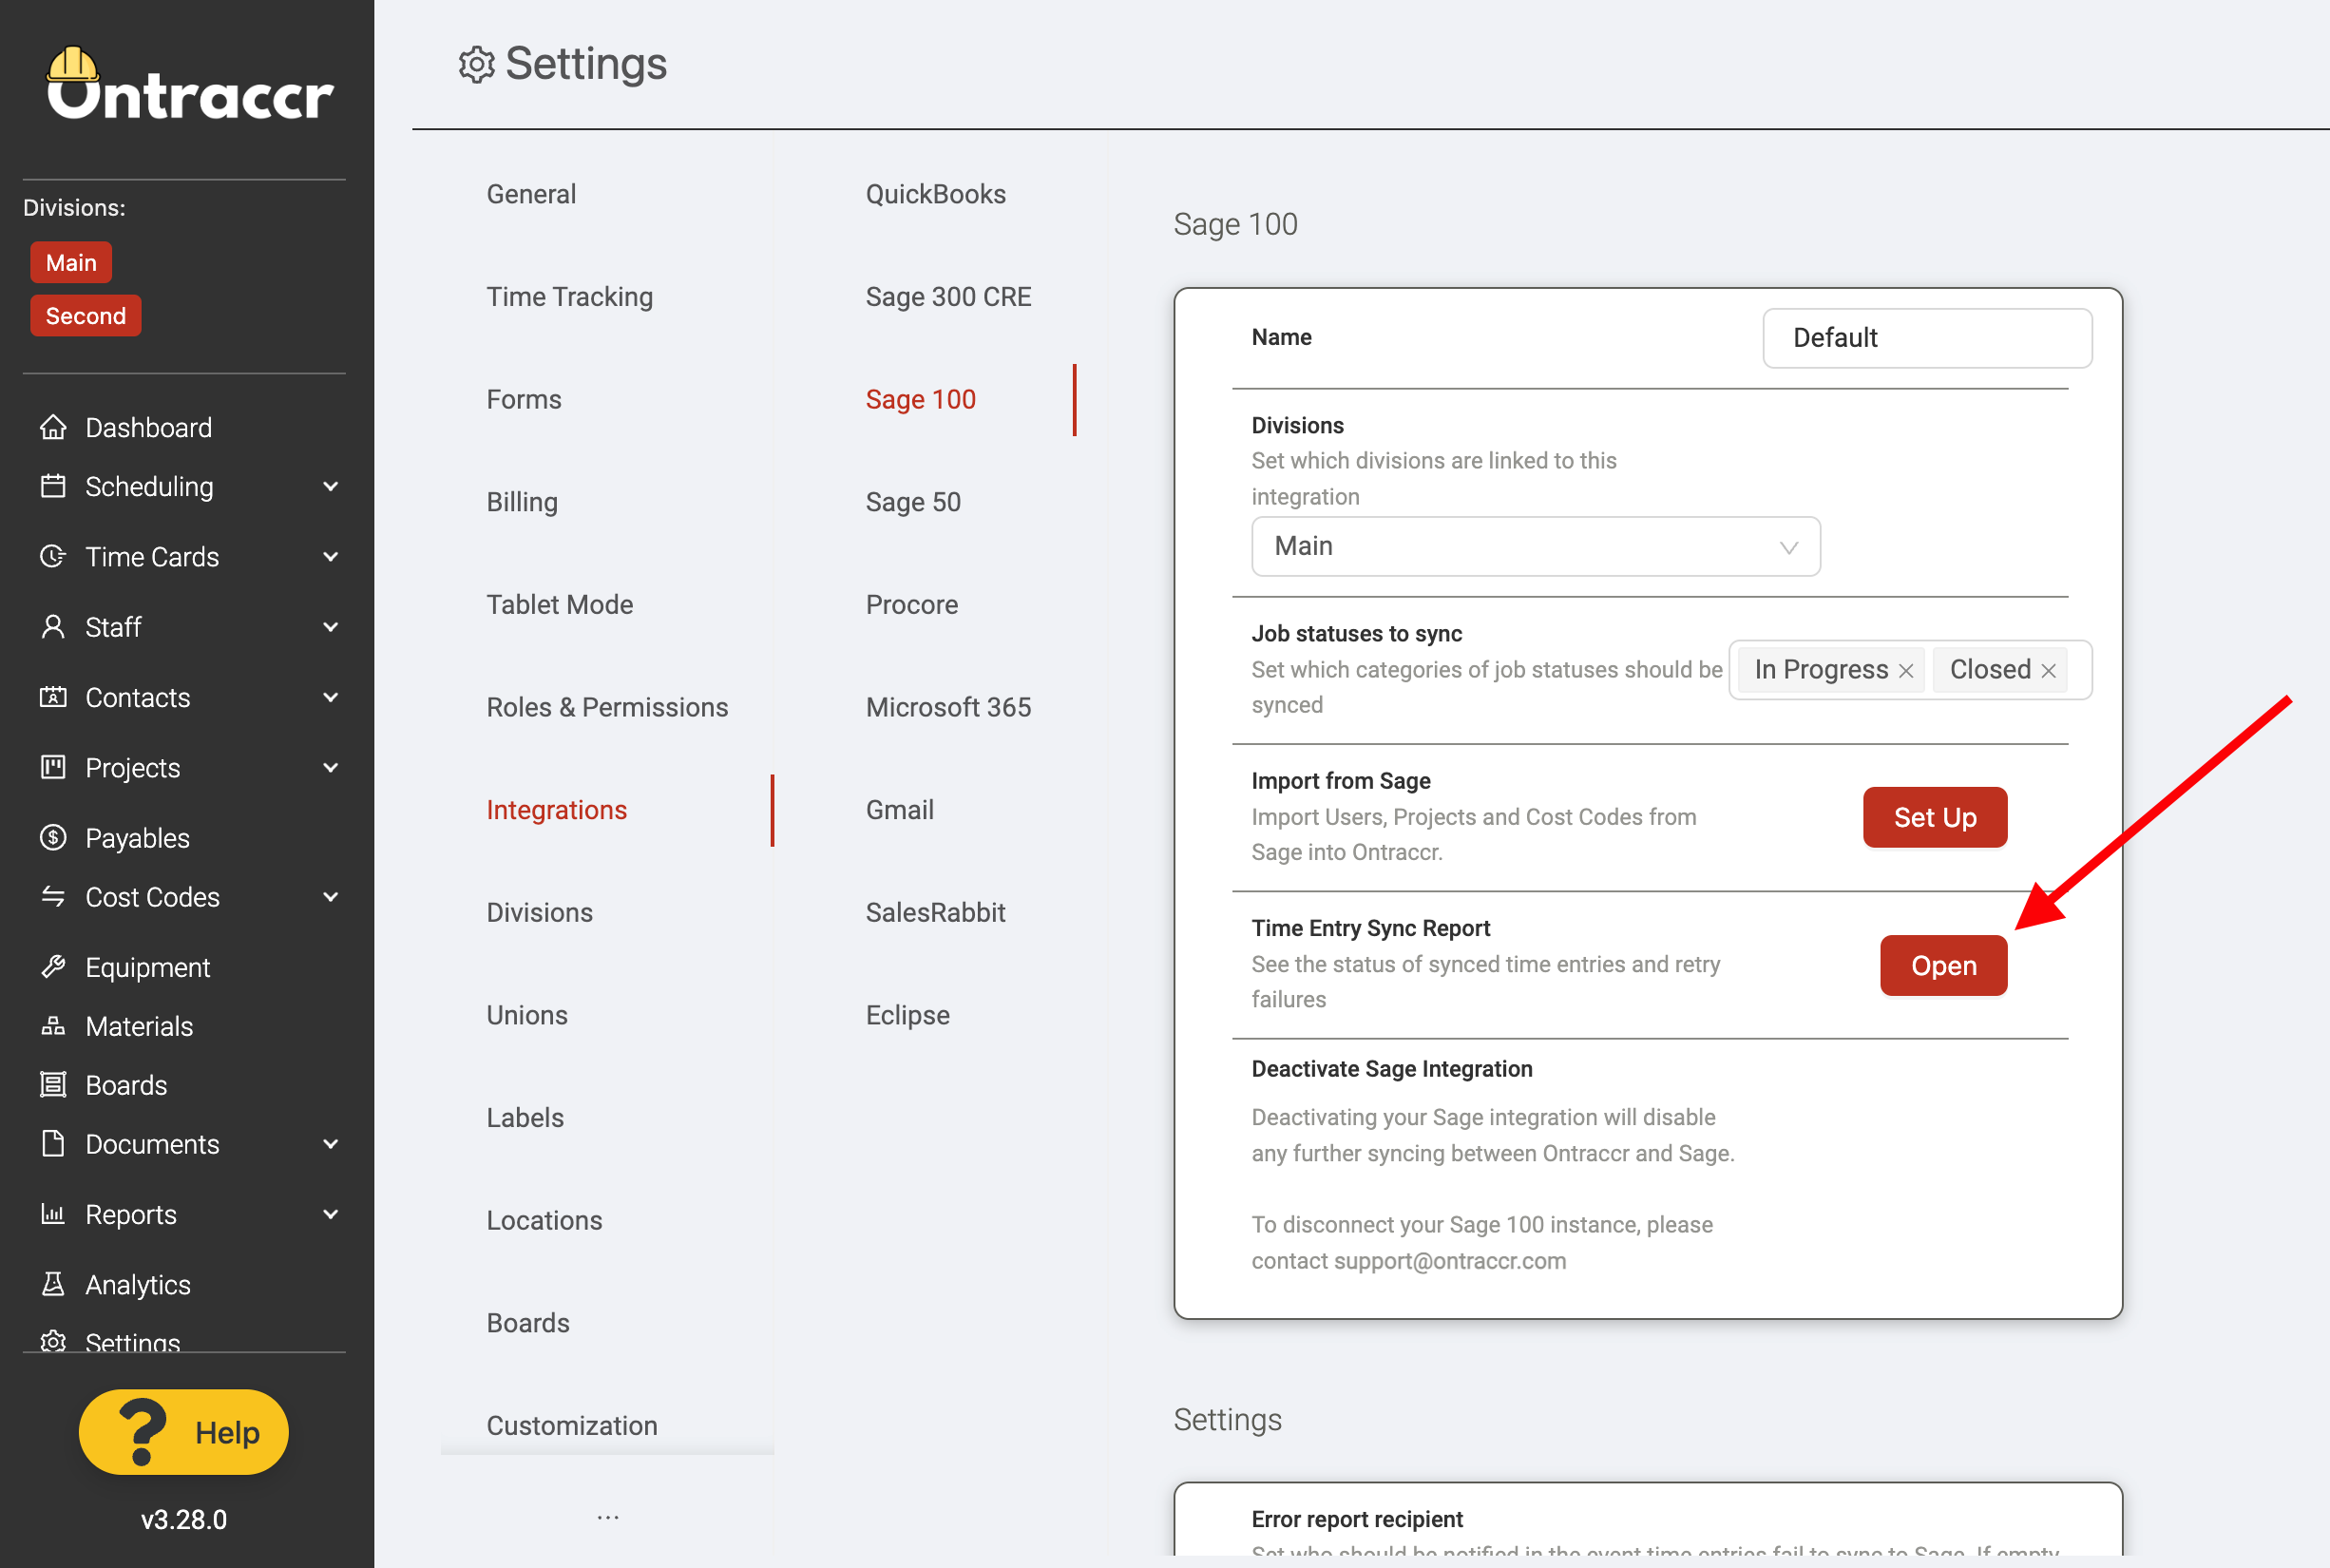The width and height of the screenshot is (2330, 1568).
Task: Click the Contacts card icon
Action: point(53,697)
